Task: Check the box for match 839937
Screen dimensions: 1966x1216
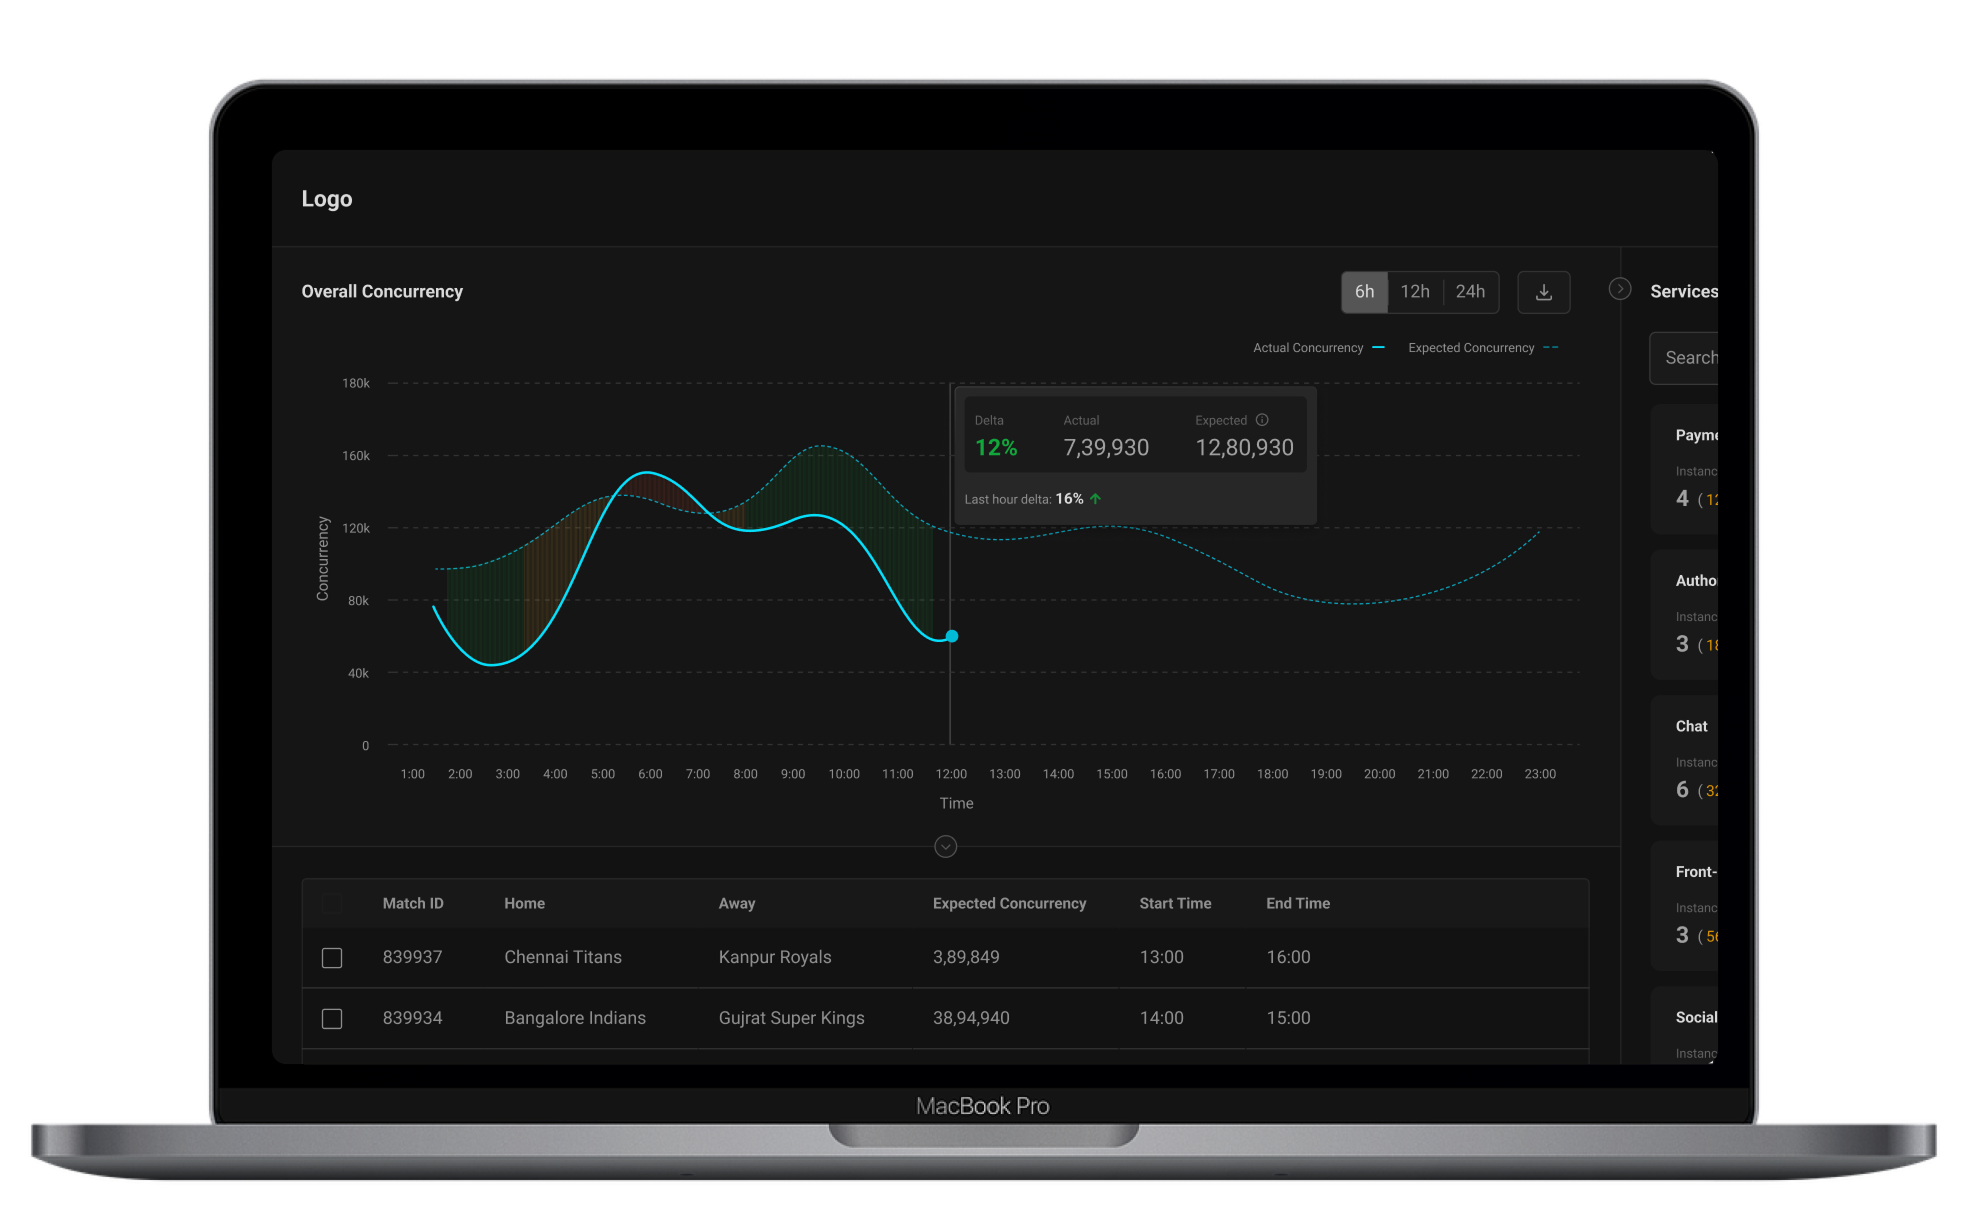Action: 332,958
